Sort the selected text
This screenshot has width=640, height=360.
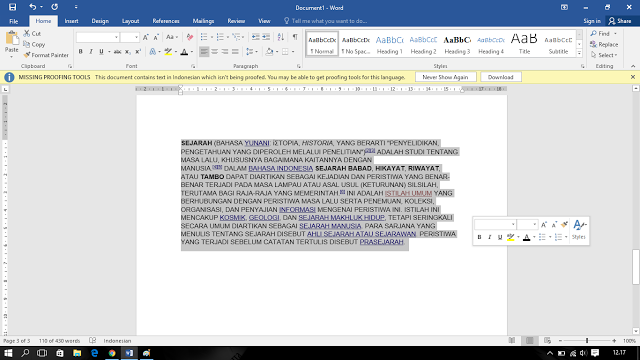pos(281,37)
